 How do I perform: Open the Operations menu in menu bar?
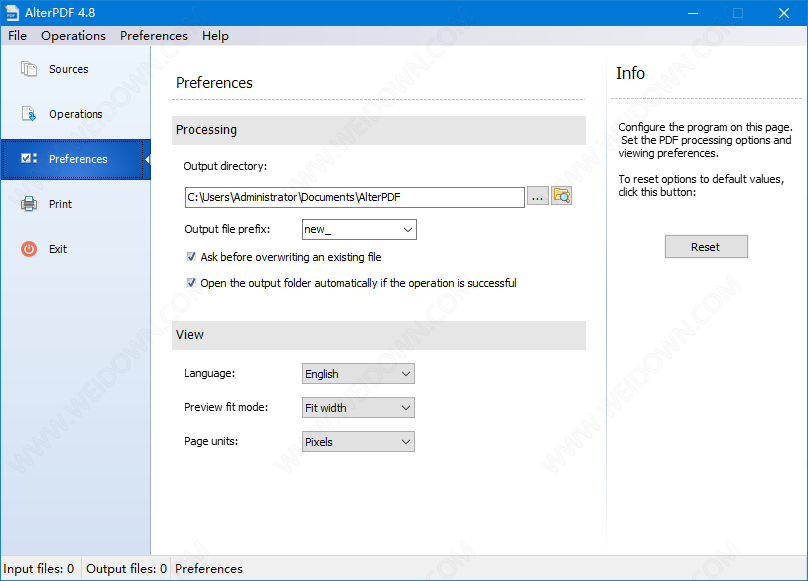pos(73,36)
